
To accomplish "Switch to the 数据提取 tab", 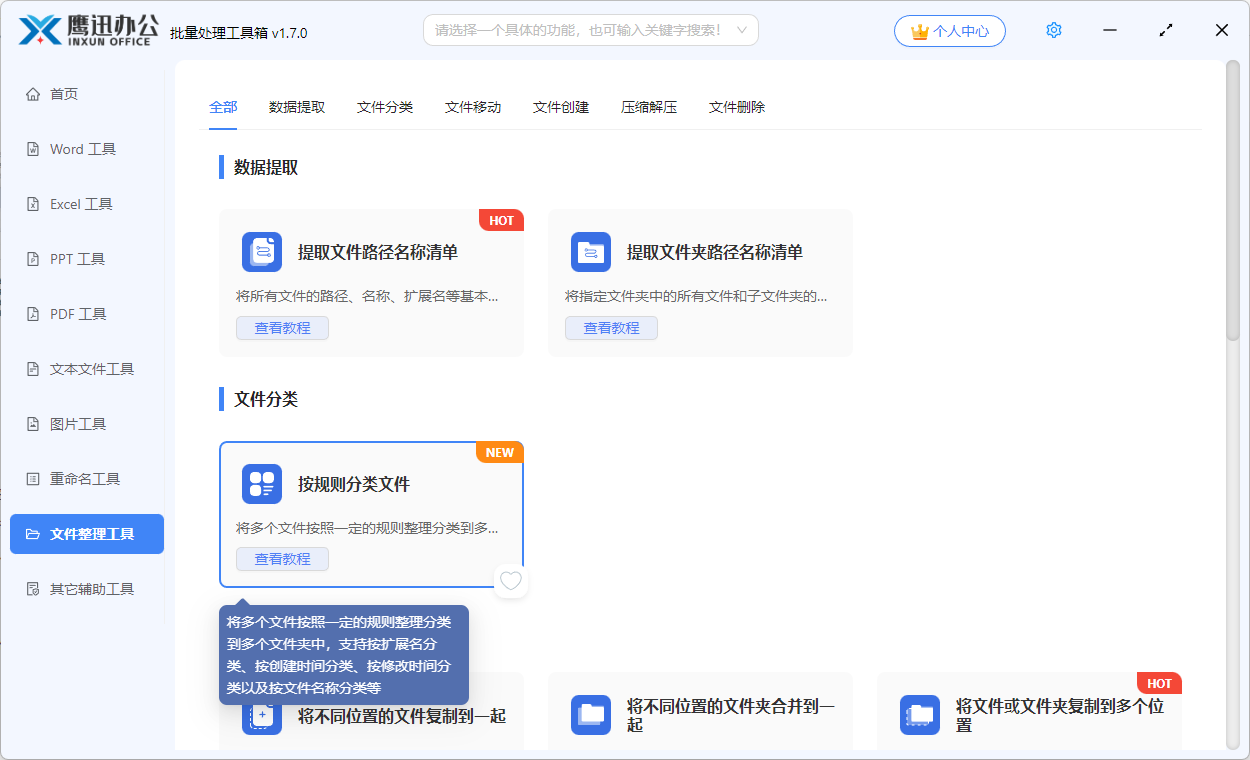I will click(x=297, y=107).
